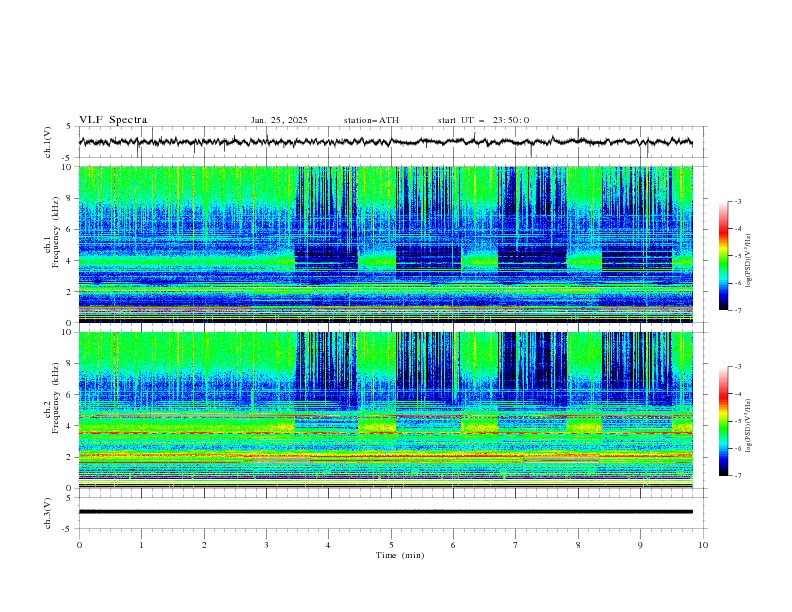Image resolution: width=792 pixels, height=612 pixels.
Task: Click the "-3" value on ch.2 color bar
Action: point(738,367)
